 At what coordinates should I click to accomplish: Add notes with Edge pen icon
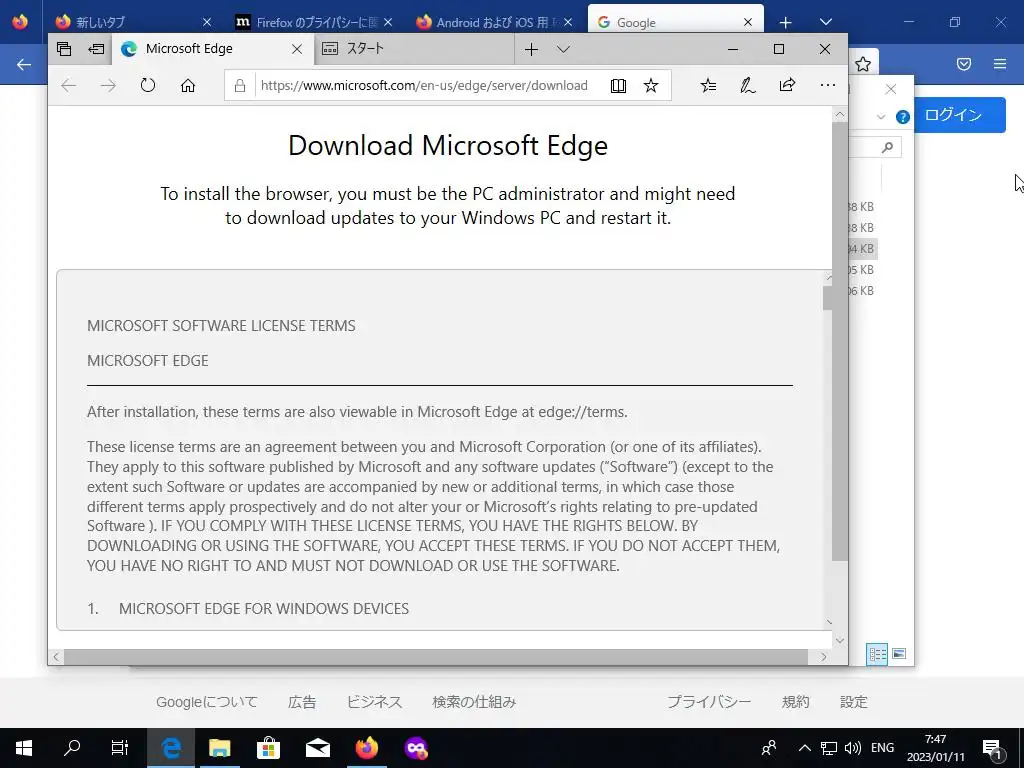pyautogui.click(x=748, y=86)
